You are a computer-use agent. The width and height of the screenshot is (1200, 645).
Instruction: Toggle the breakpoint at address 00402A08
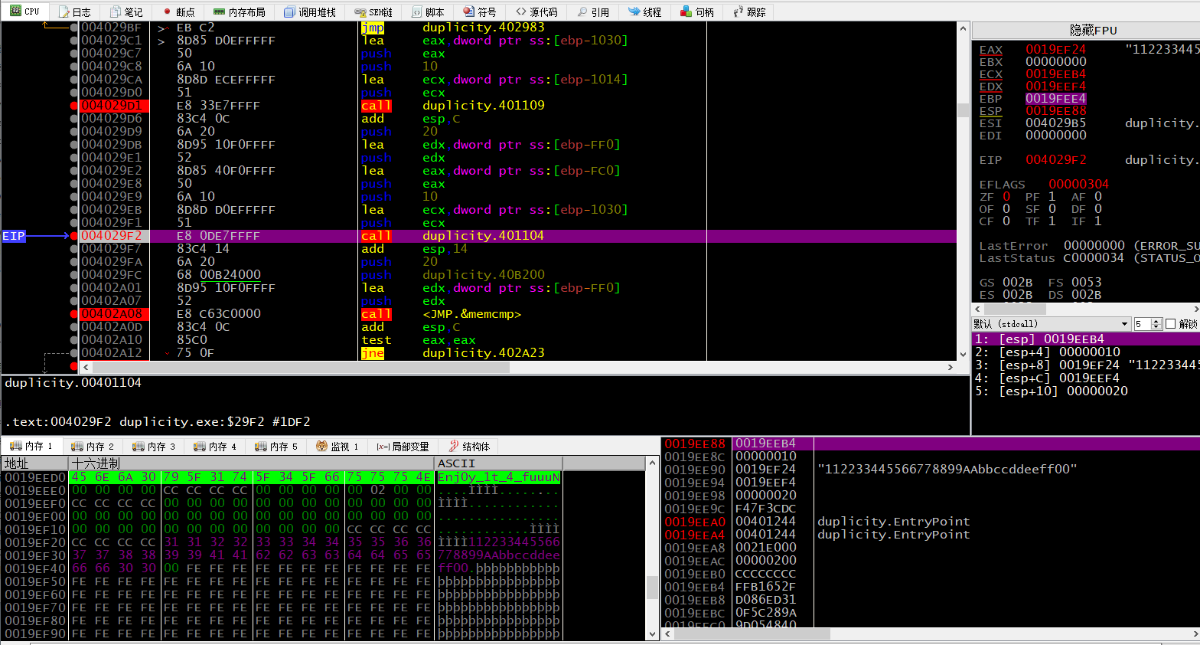pyautogui.click(x=112, y=314)
